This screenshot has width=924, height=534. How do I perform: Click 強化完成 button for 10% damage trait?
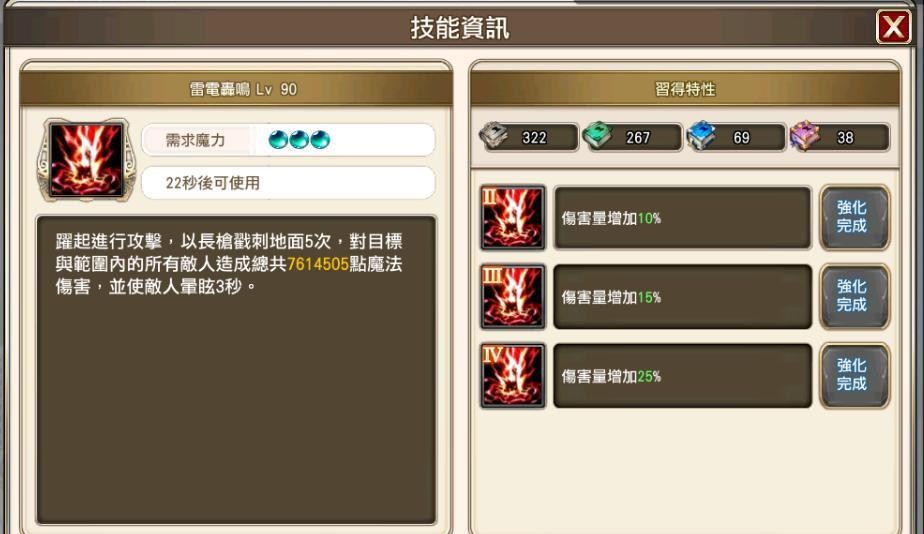pos(854,217)
